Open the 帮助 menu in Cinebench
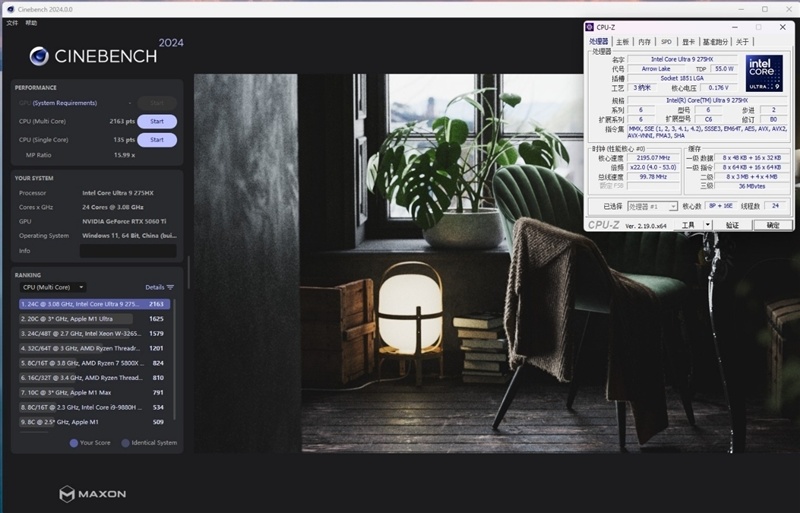Viewport: 800px width, 513px height. pos(31,23)
